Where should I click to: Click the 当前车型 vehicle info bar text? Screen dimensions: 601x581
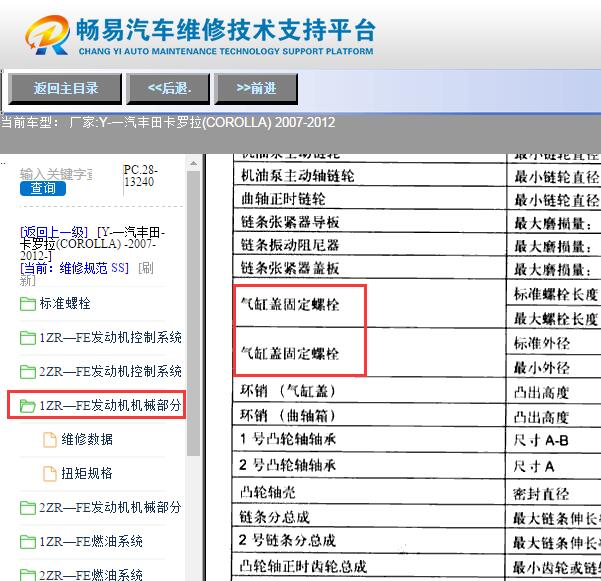click(168, 123)
